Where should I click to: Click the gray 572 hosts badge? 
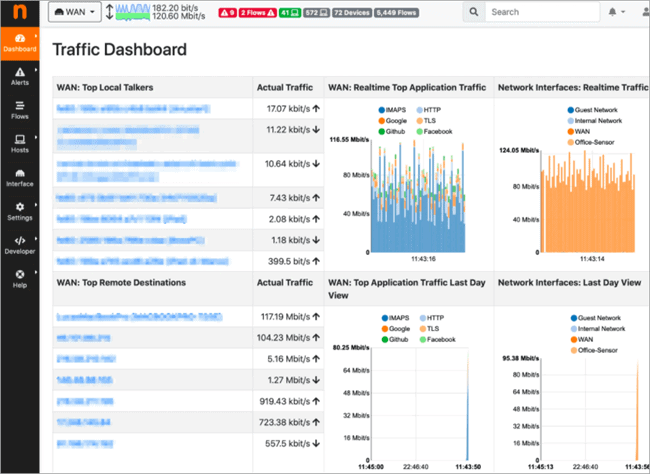(x=316, y=13)
